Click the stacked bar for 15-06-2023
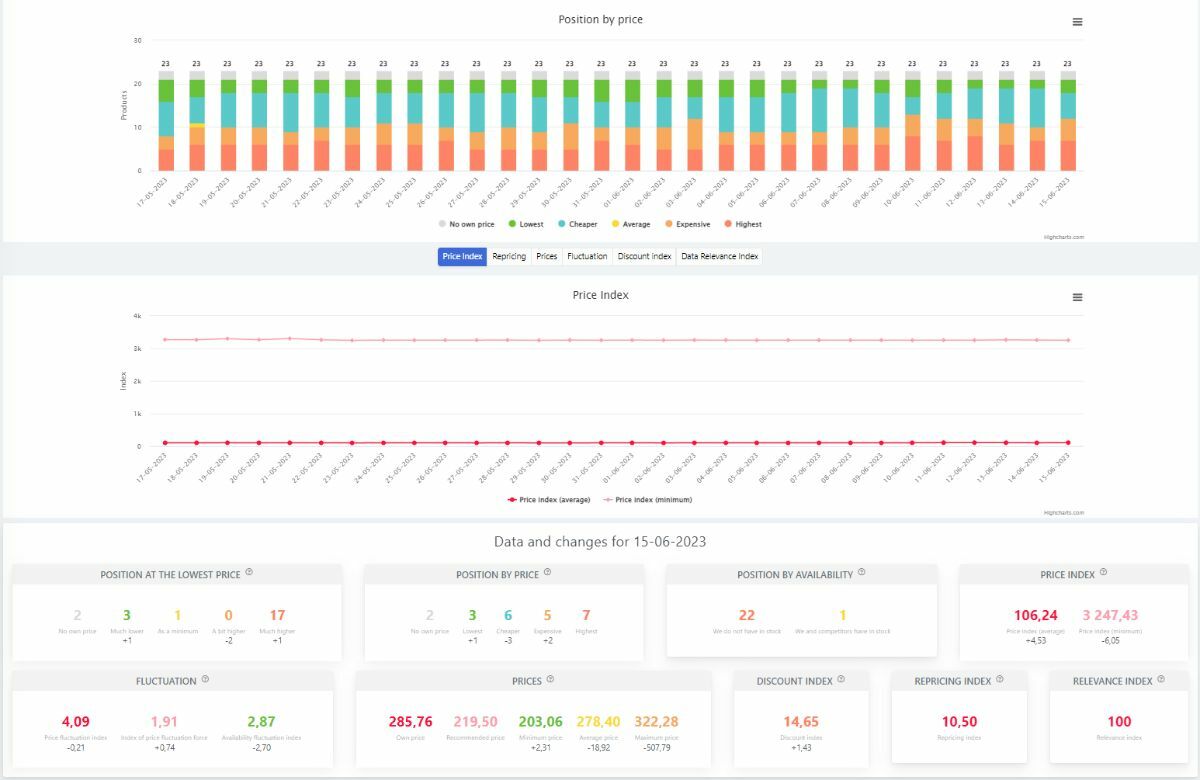 1067,120
